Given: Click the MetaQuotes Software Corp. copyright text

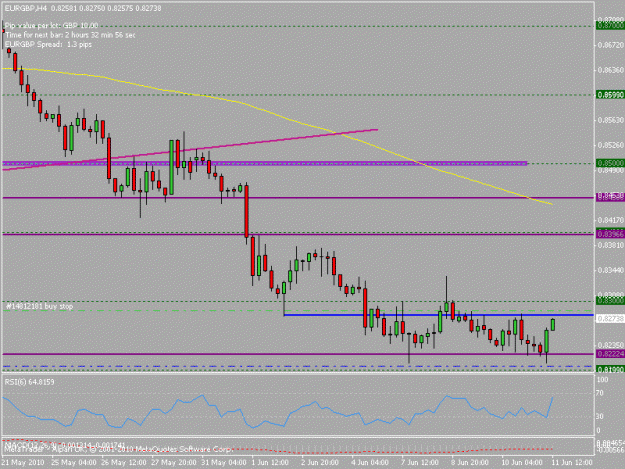Looking at the screenshot, I should [x=185, y=449].
